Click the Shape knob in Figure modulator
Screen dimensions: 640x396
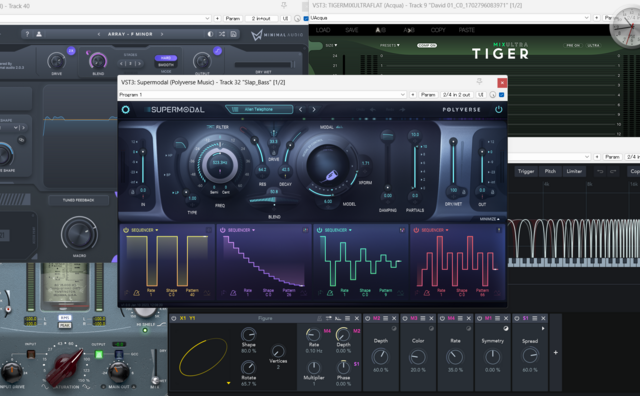coord(248,335)
